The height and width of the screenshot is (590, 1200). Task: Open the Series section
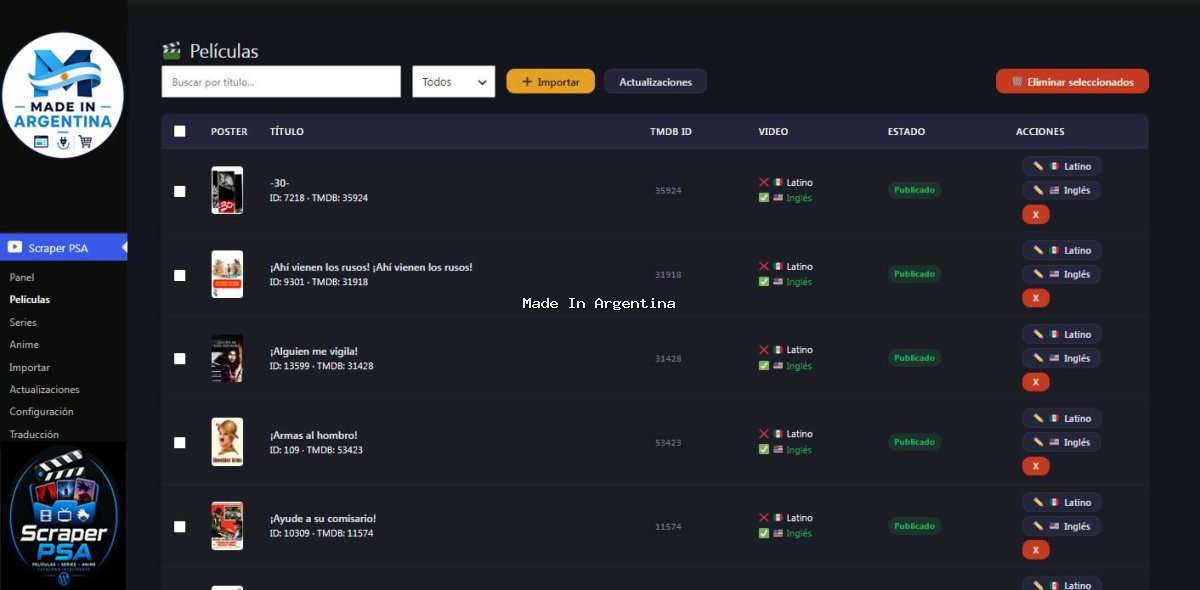[x=23, y=322]
